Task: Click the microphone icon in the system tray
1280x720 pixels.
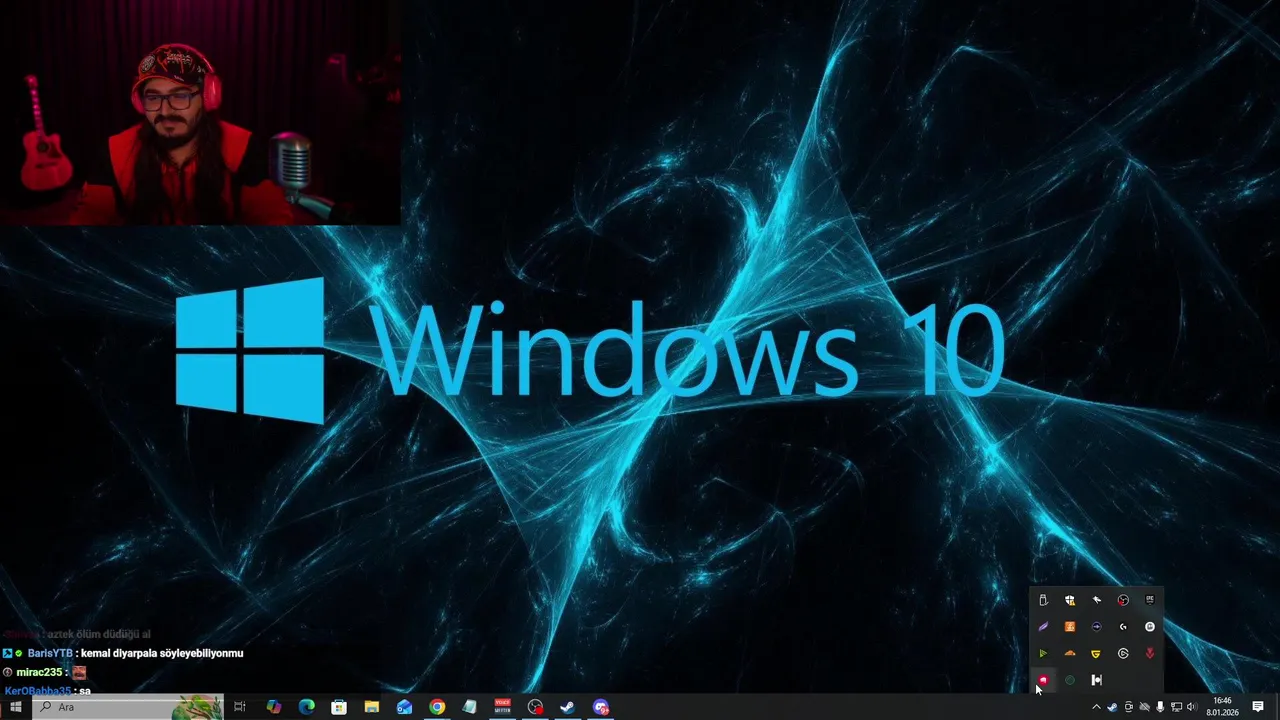Action: click(x=1160, y=707)
